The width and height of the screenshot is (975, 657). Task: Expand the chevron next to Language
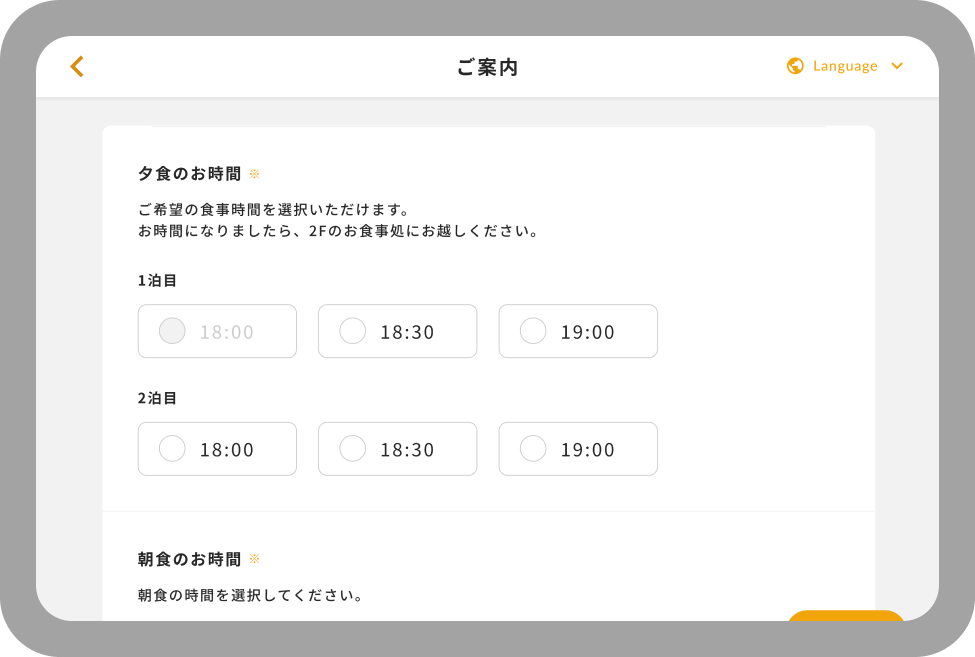(x=896, y=66)
